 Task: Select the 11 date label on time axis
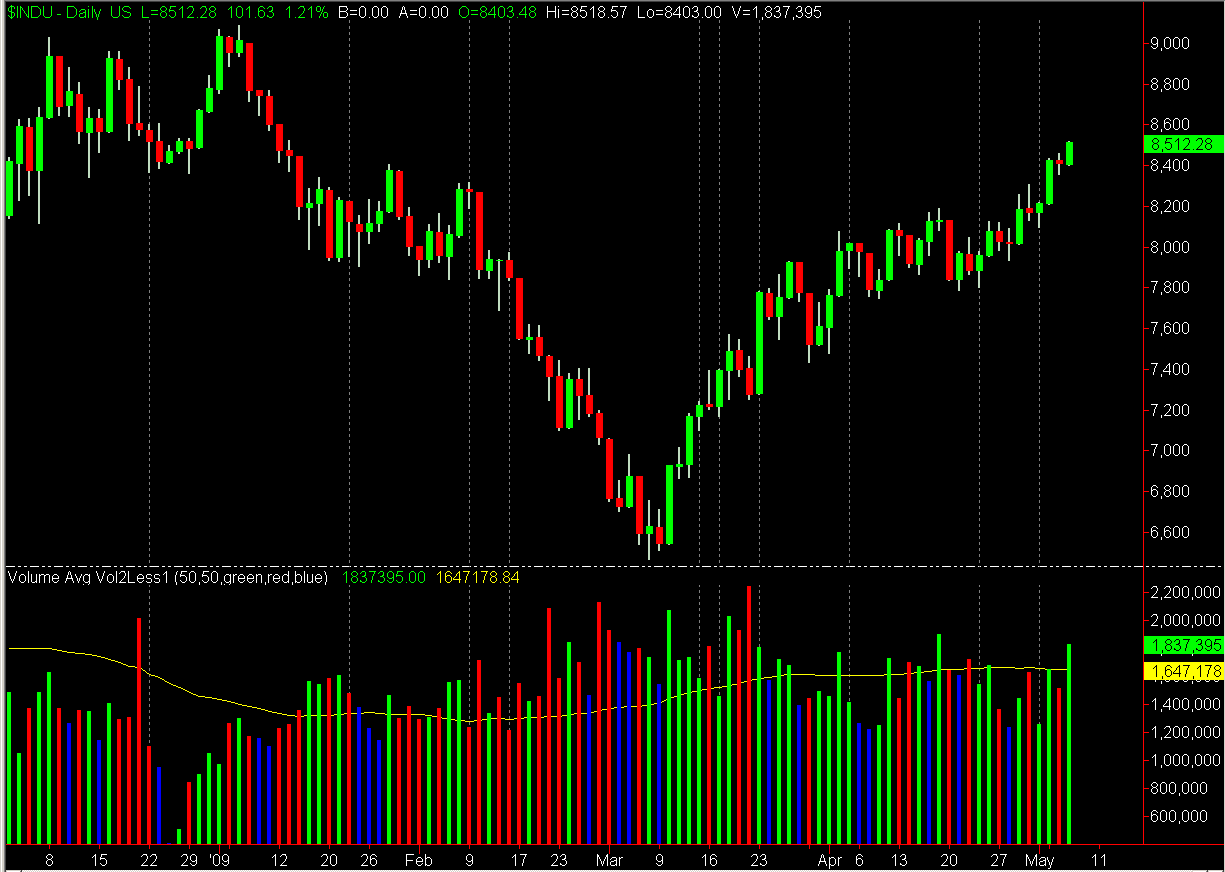coord(1100,859)
